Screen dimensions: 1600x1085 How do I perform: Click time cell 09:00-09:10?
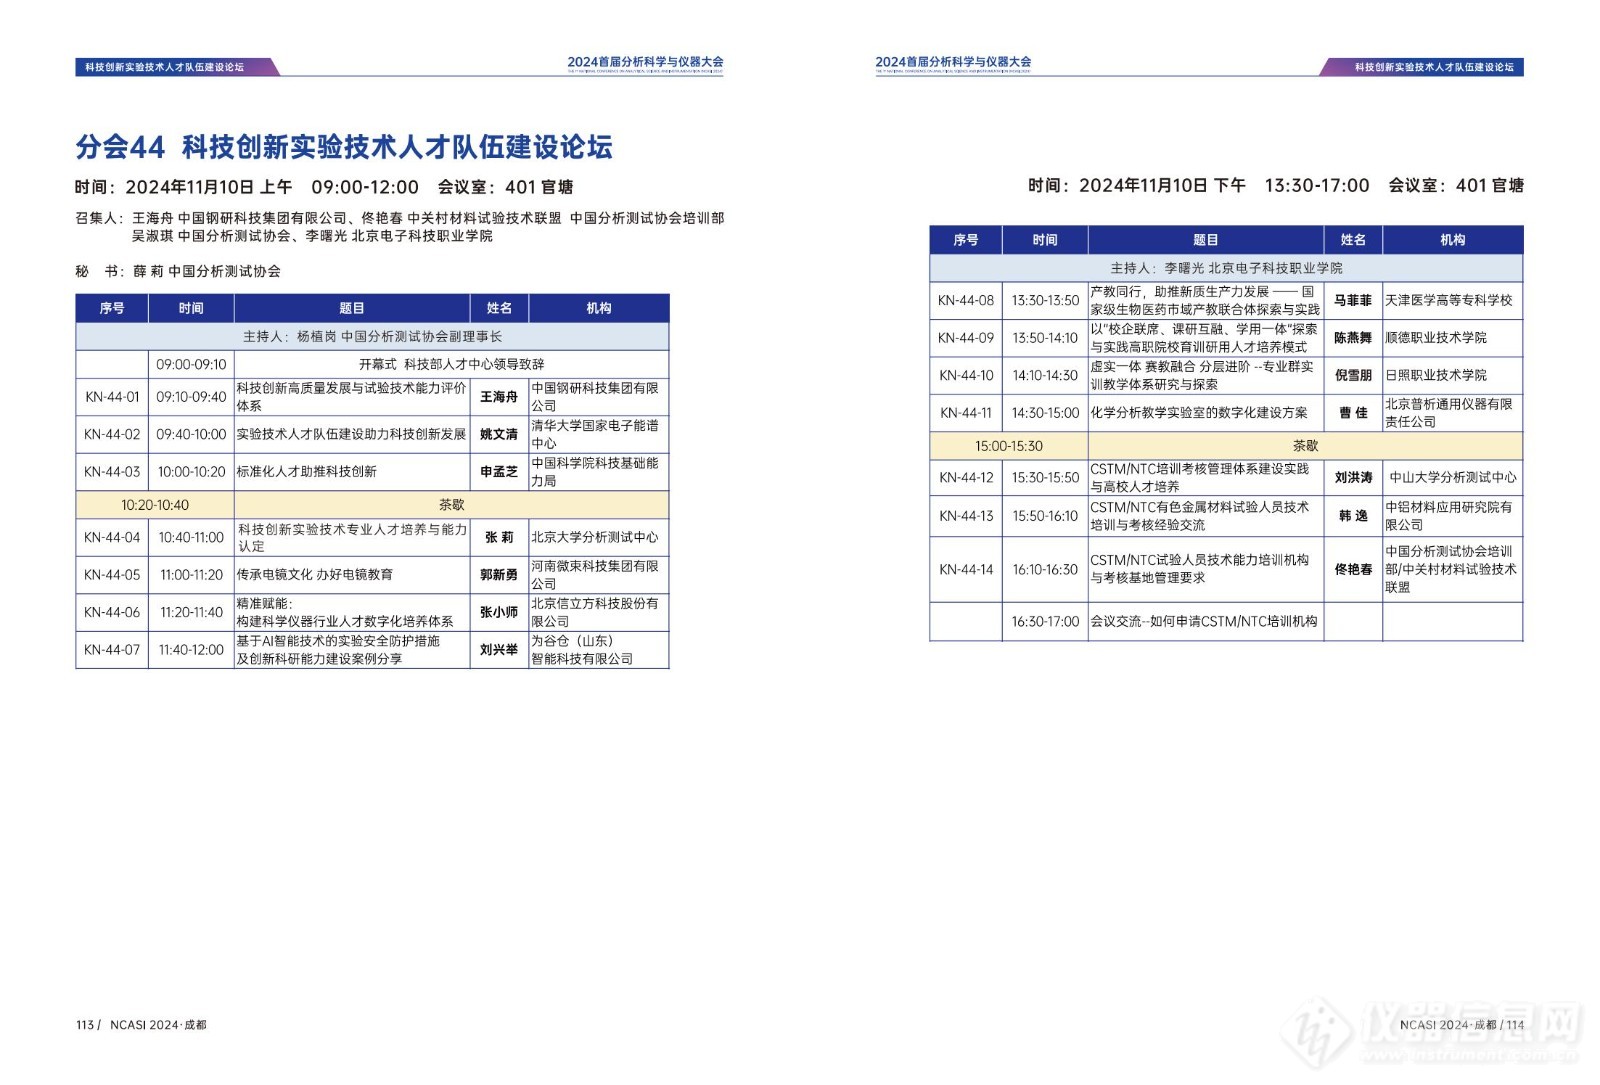(191, 365)
